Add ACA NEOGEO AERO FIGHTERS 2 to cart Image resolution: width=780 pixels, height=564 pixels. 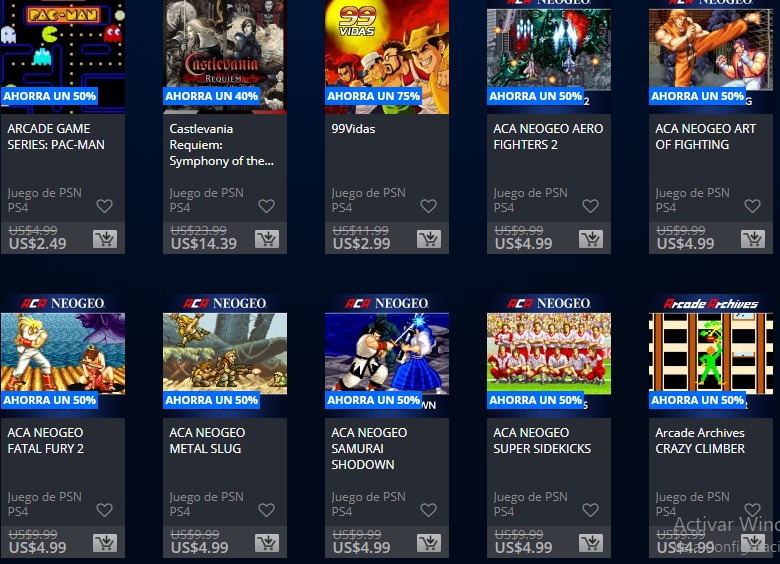pyautogui.click(x=591, y=239)
